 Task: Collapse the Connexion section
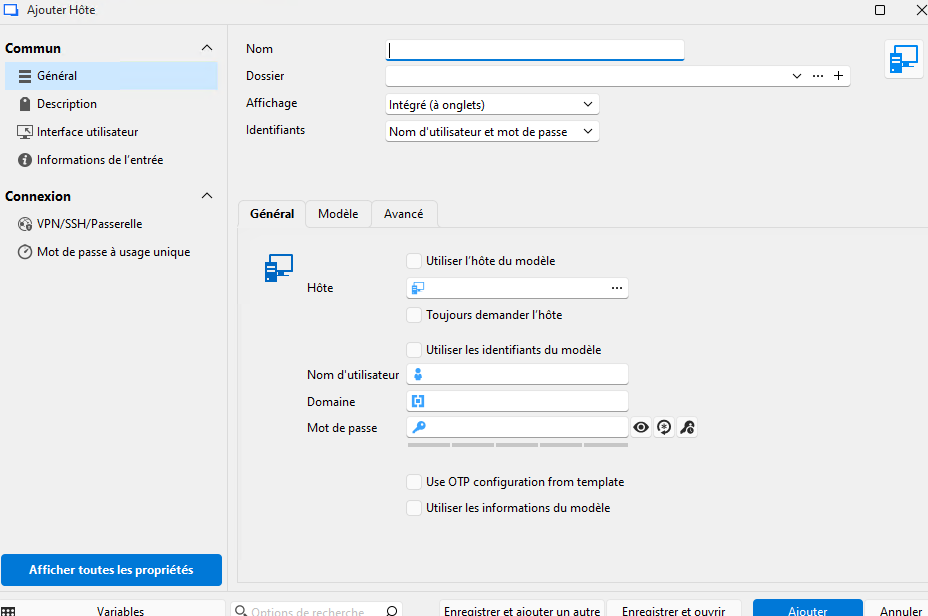(x=207, y=196)
